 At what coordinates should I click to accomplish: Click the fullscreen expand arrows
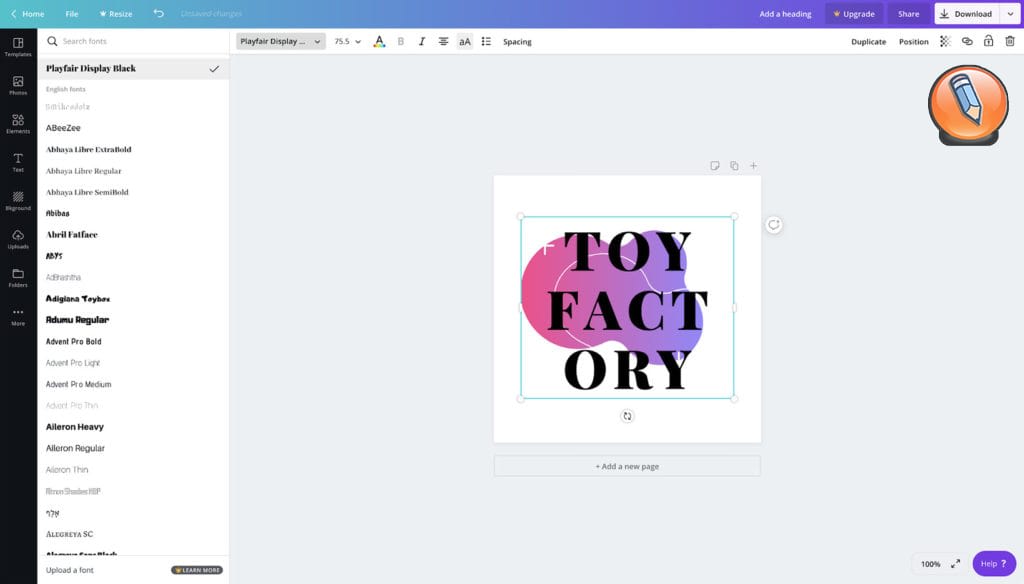click(x=955, y=563)
